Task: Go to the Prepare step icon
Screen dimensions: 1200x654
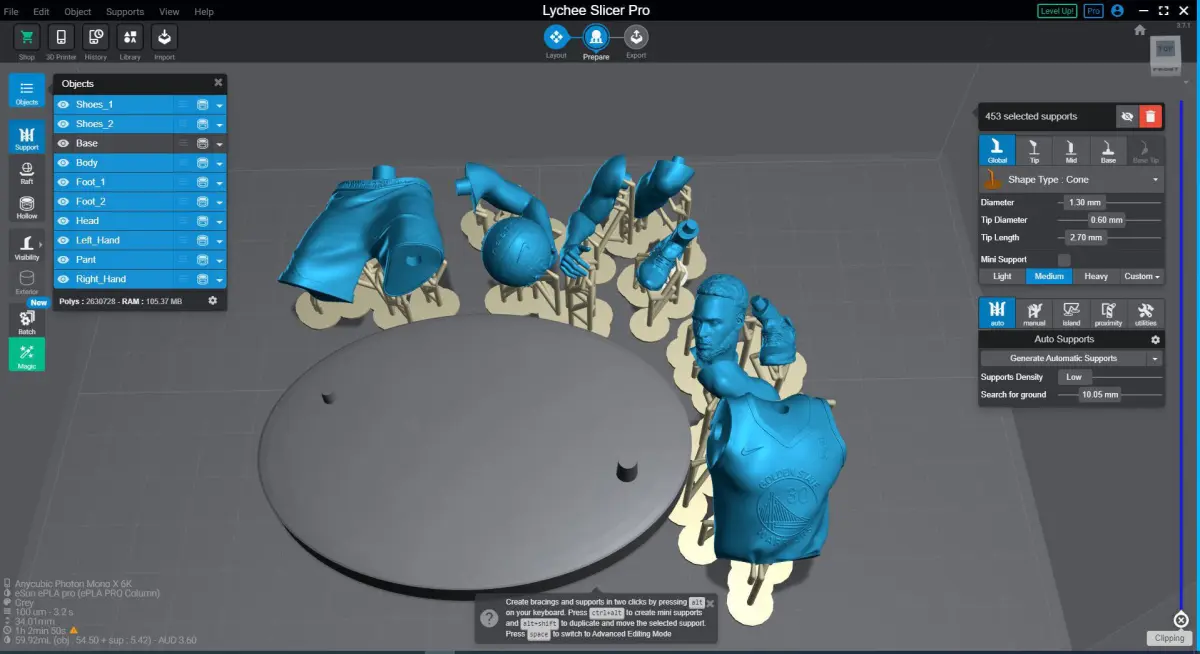Action: point(596,37)
